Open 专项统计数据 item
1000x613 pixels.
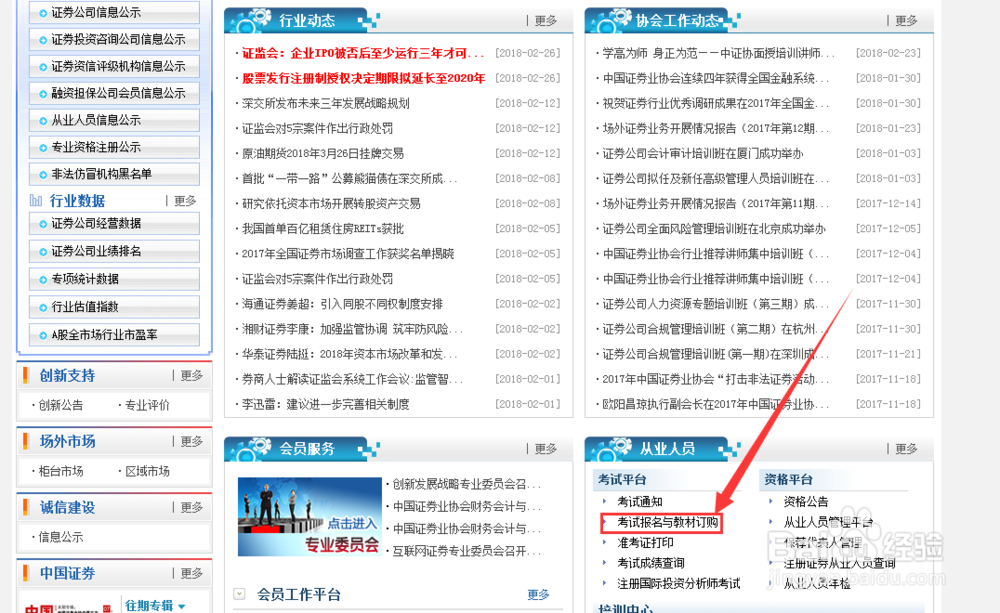click(x=114, y=279)
